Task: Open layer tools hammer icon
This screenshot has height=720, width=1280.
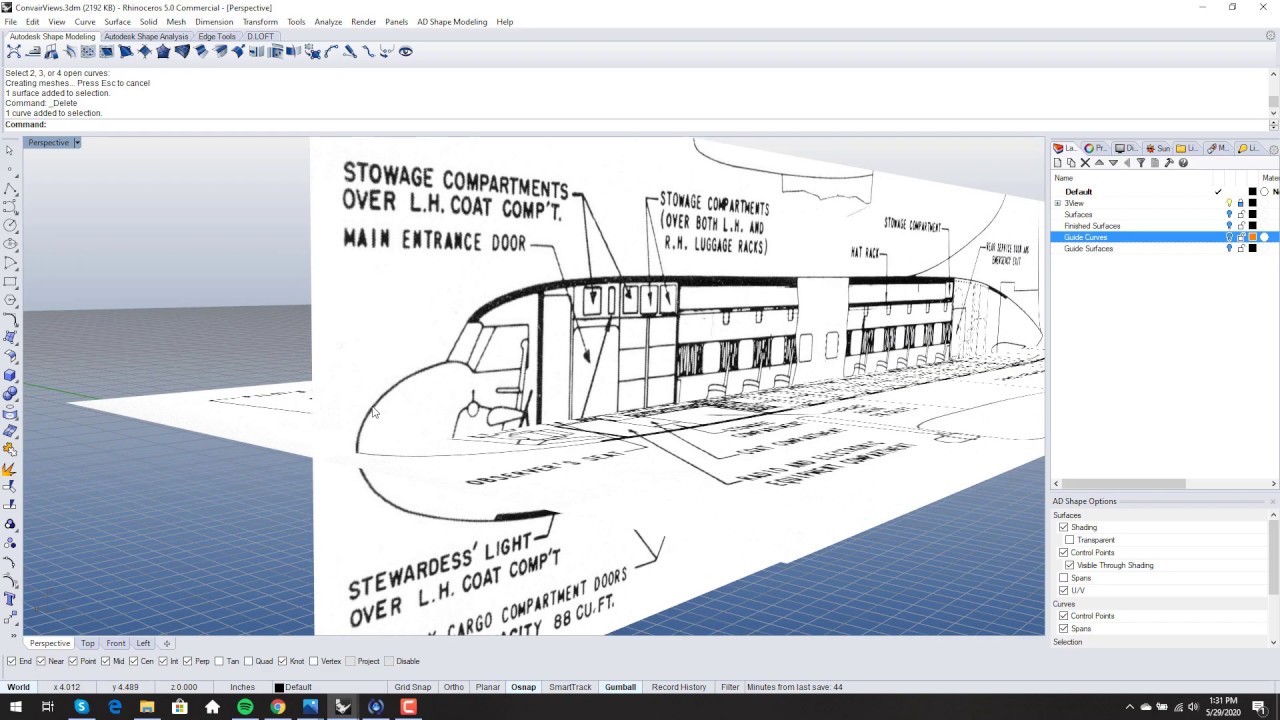Action: (1169, 163)
